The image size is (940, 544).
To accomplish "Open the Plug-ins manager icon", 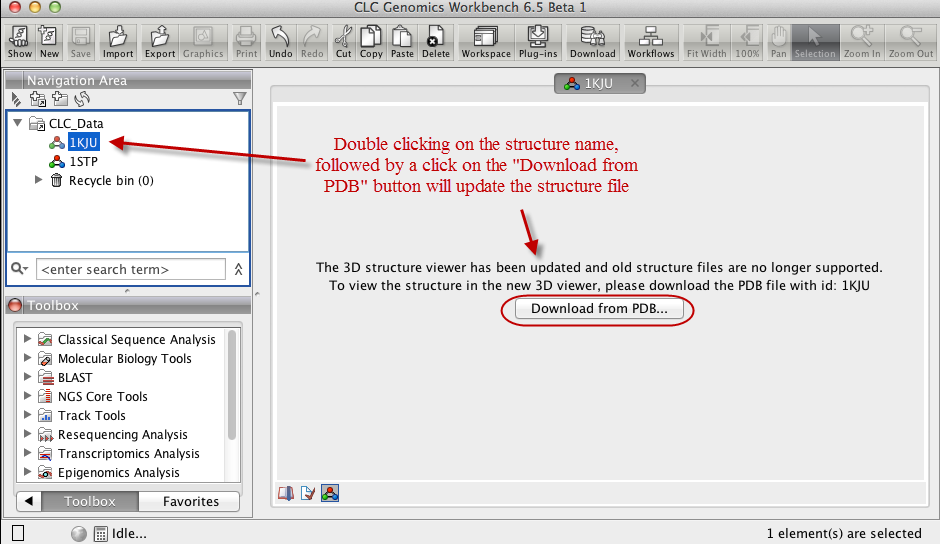I will pos(537,41).
